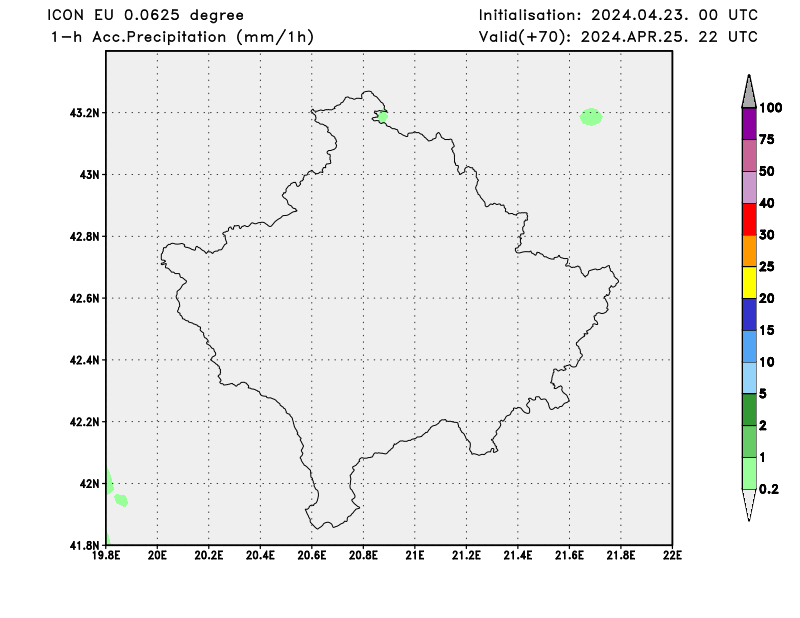The height and width of the screenshot is (618, 800).
Task: Click the "Valid(+70): 2024.APR.25. 22 UTC" text
Action: click(x=618, y=37)
